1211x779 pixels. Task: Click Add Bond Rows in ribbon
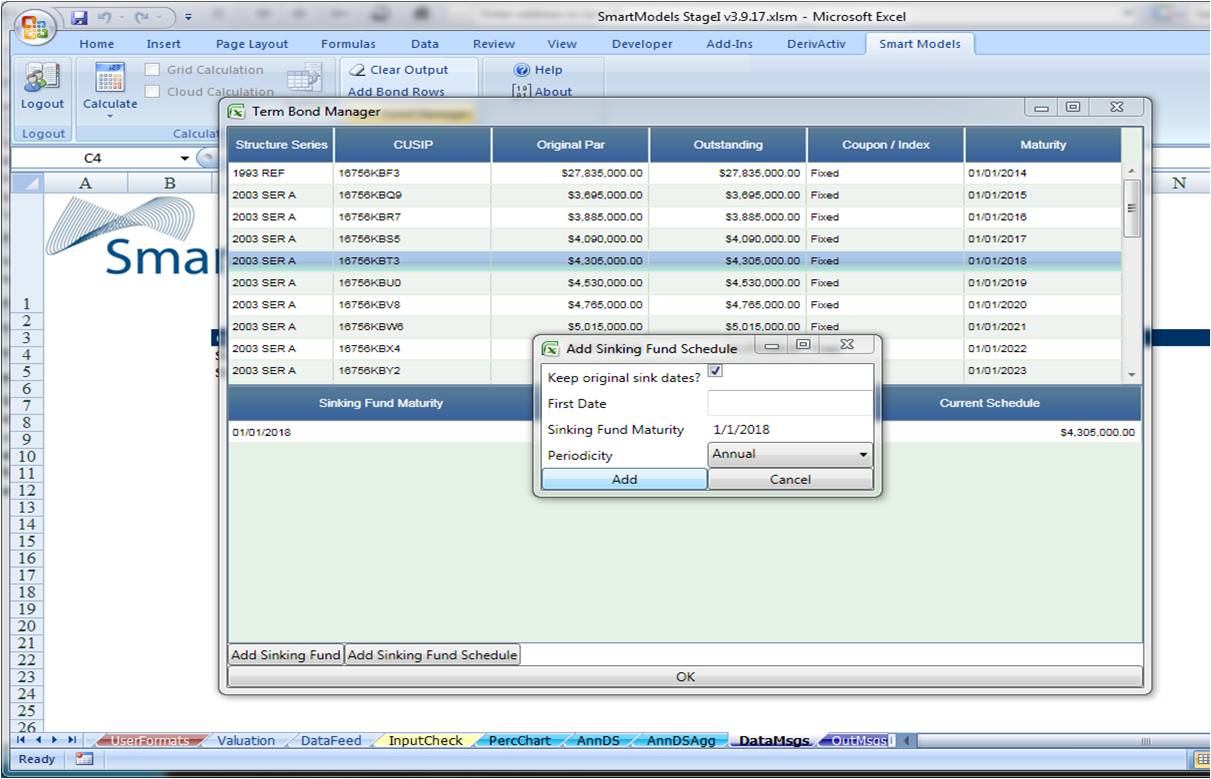coord(396,92)
